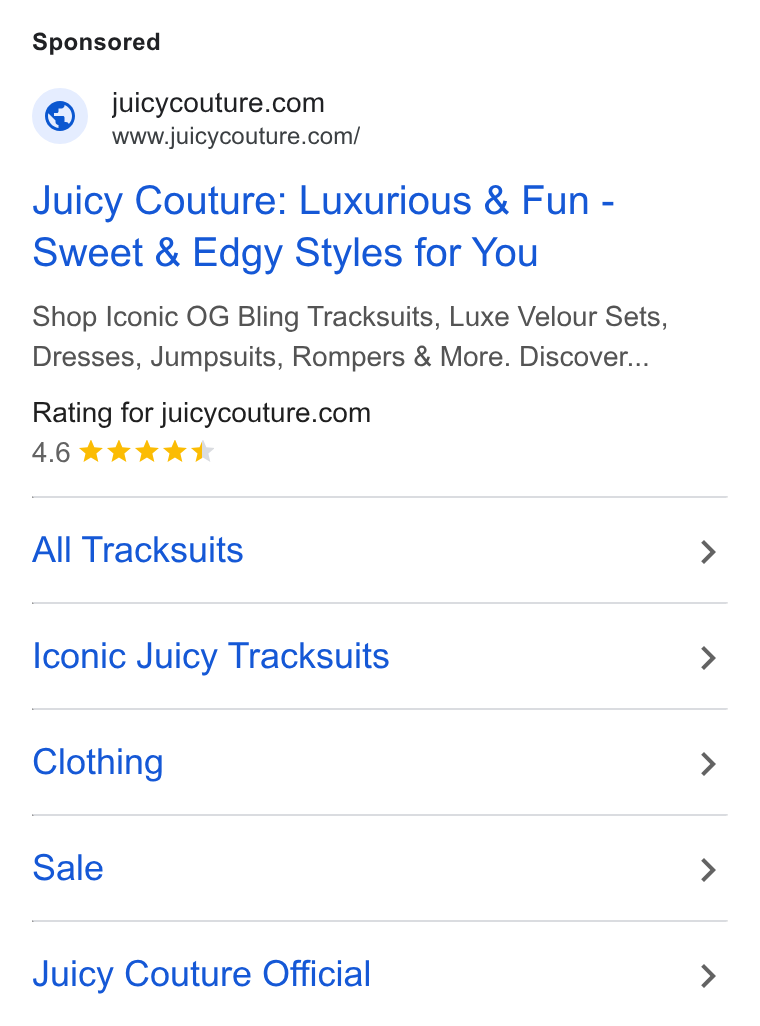Viewport: 760px width, 1026px height.
Task: Click the Sponsored label
Action: coord(96,43)
